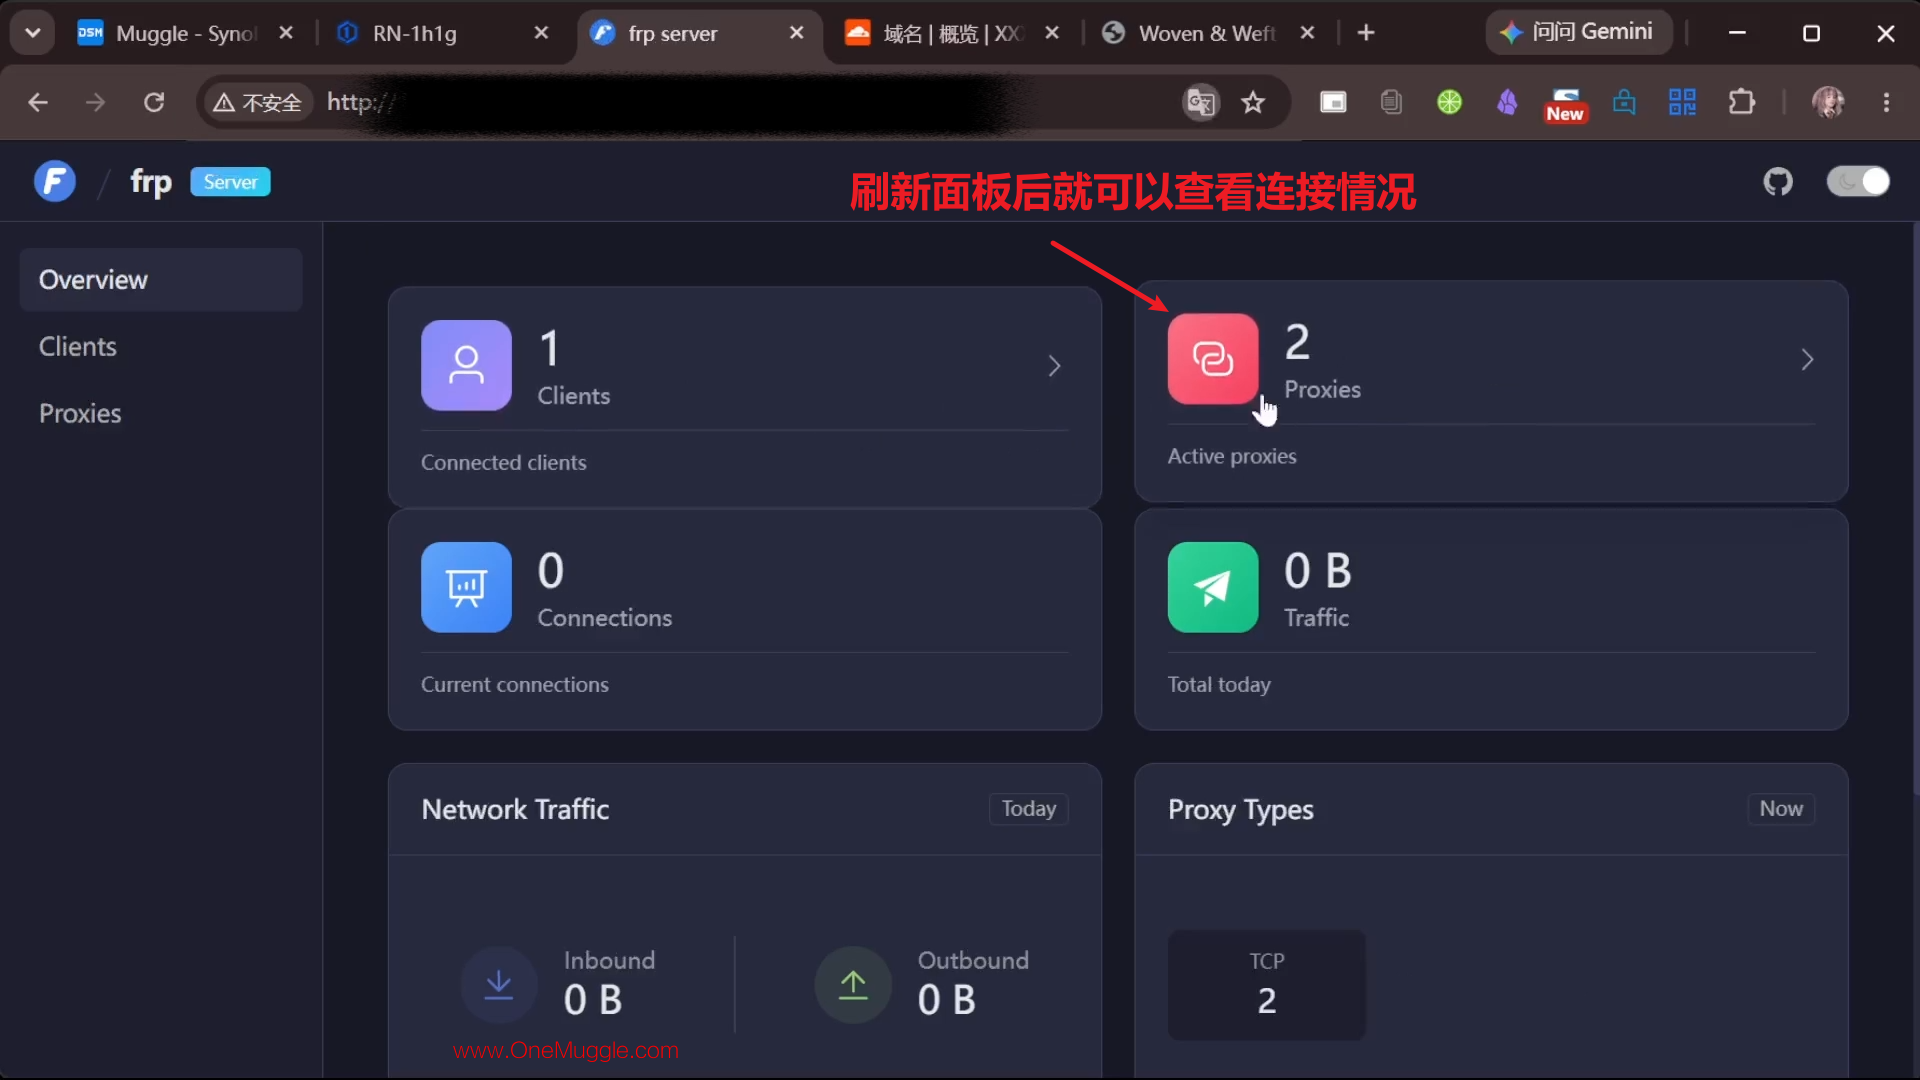Click the green Traffic paper-plane icon
Viewport: 1920px width, 1080px height.
click(1213, 587)
